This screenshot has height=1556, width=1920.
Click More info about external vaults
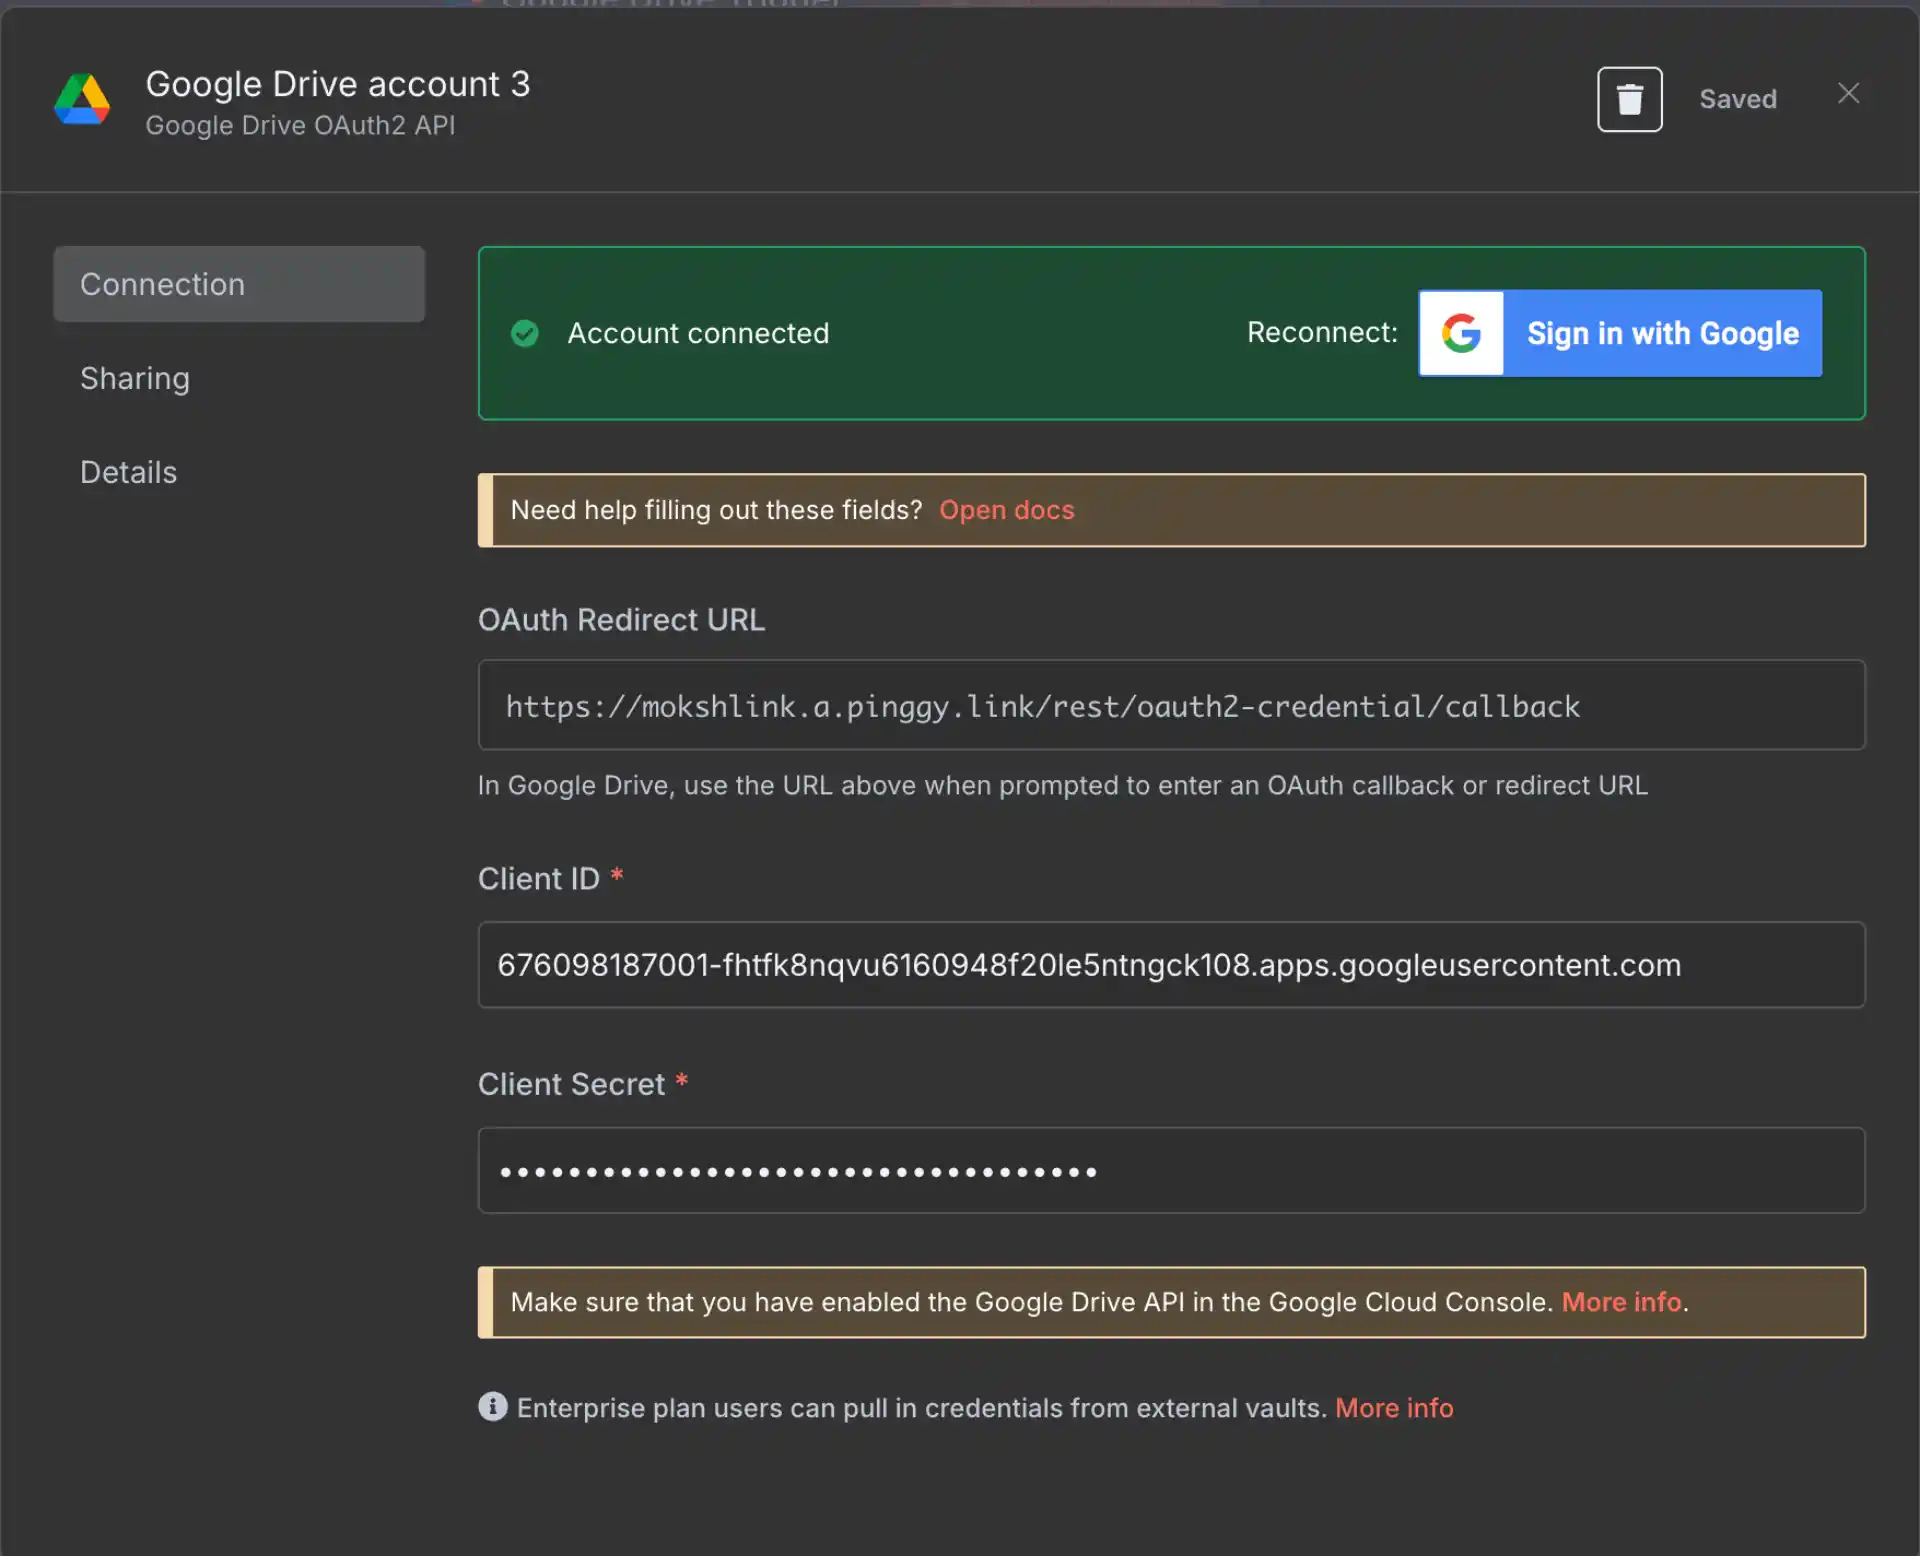click(x=1394, y=1407)
